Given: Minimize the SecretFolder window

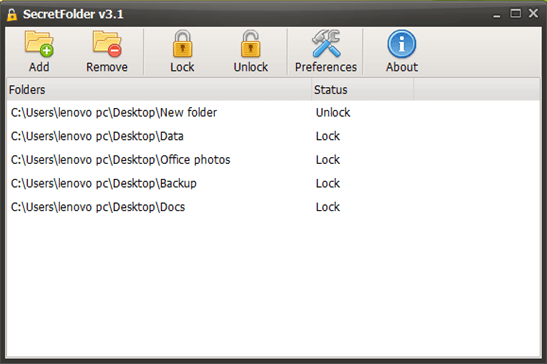Looking at the screenshot, I should coord(497,16).
